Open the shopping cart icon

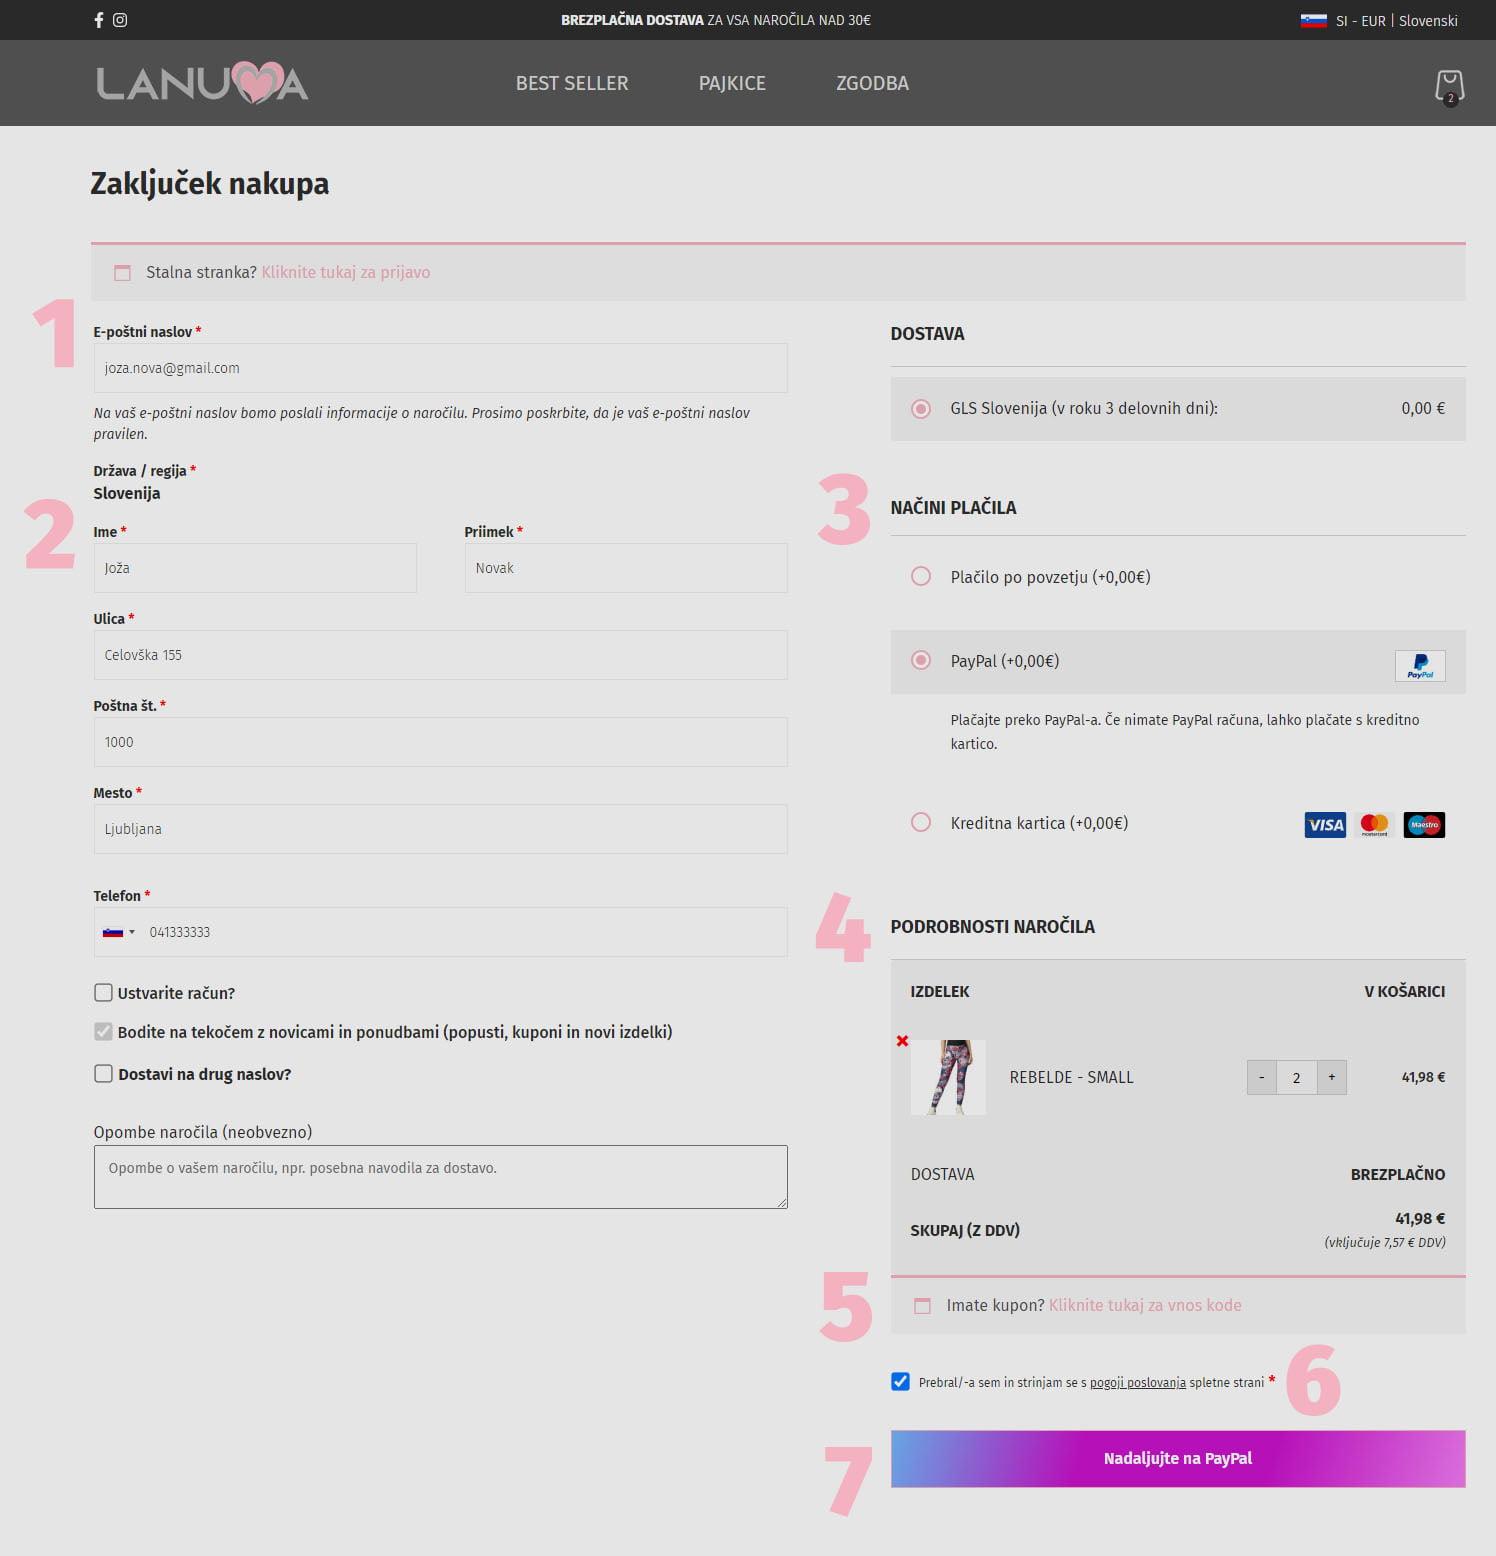tap(1449, 86)
